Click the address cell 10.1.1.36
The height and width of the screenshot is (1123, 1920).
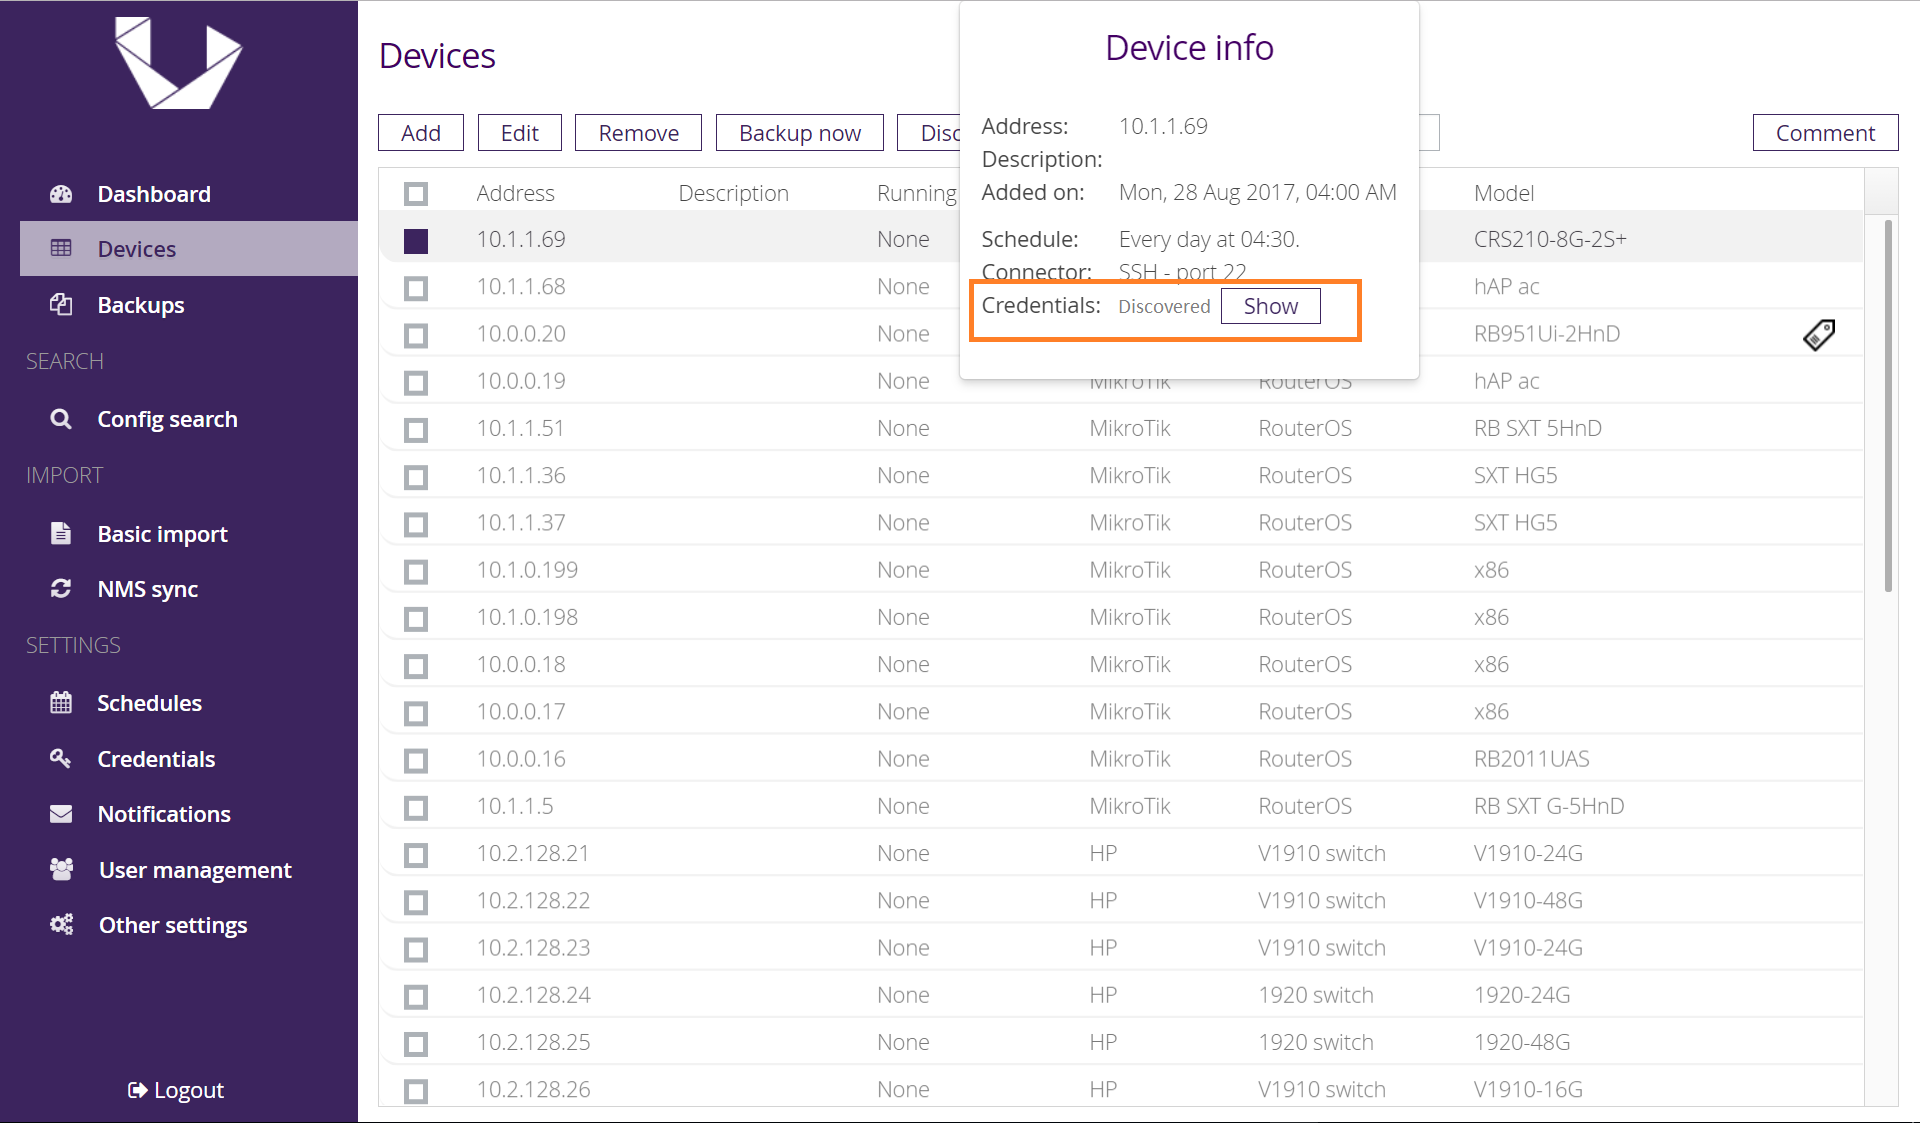(x=521, y=475)
